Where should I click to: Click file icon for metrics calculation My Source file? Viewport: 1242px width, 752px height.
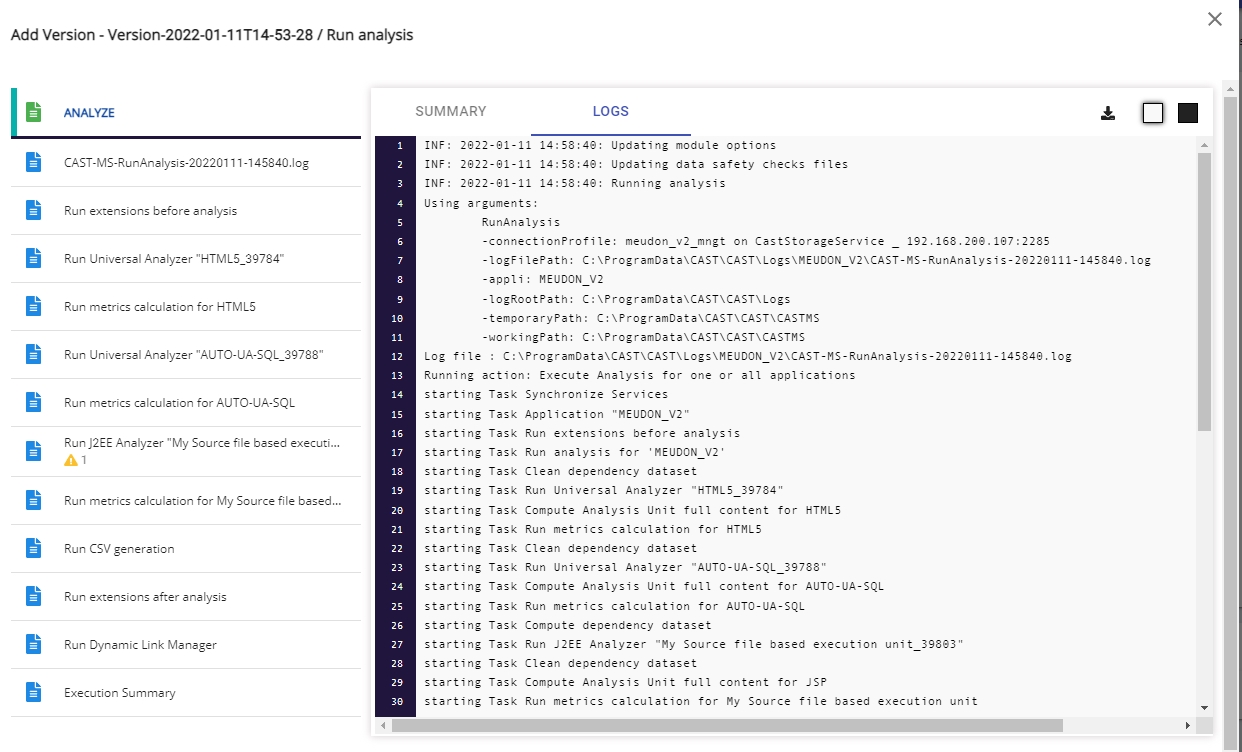coord(34,500)
